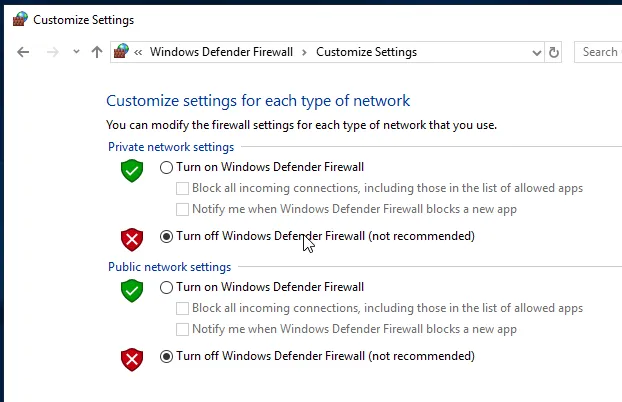Screen dimensions: 622x402
Task: Click the Customize Settings breadcrumb
Action: tap(367, 52)
